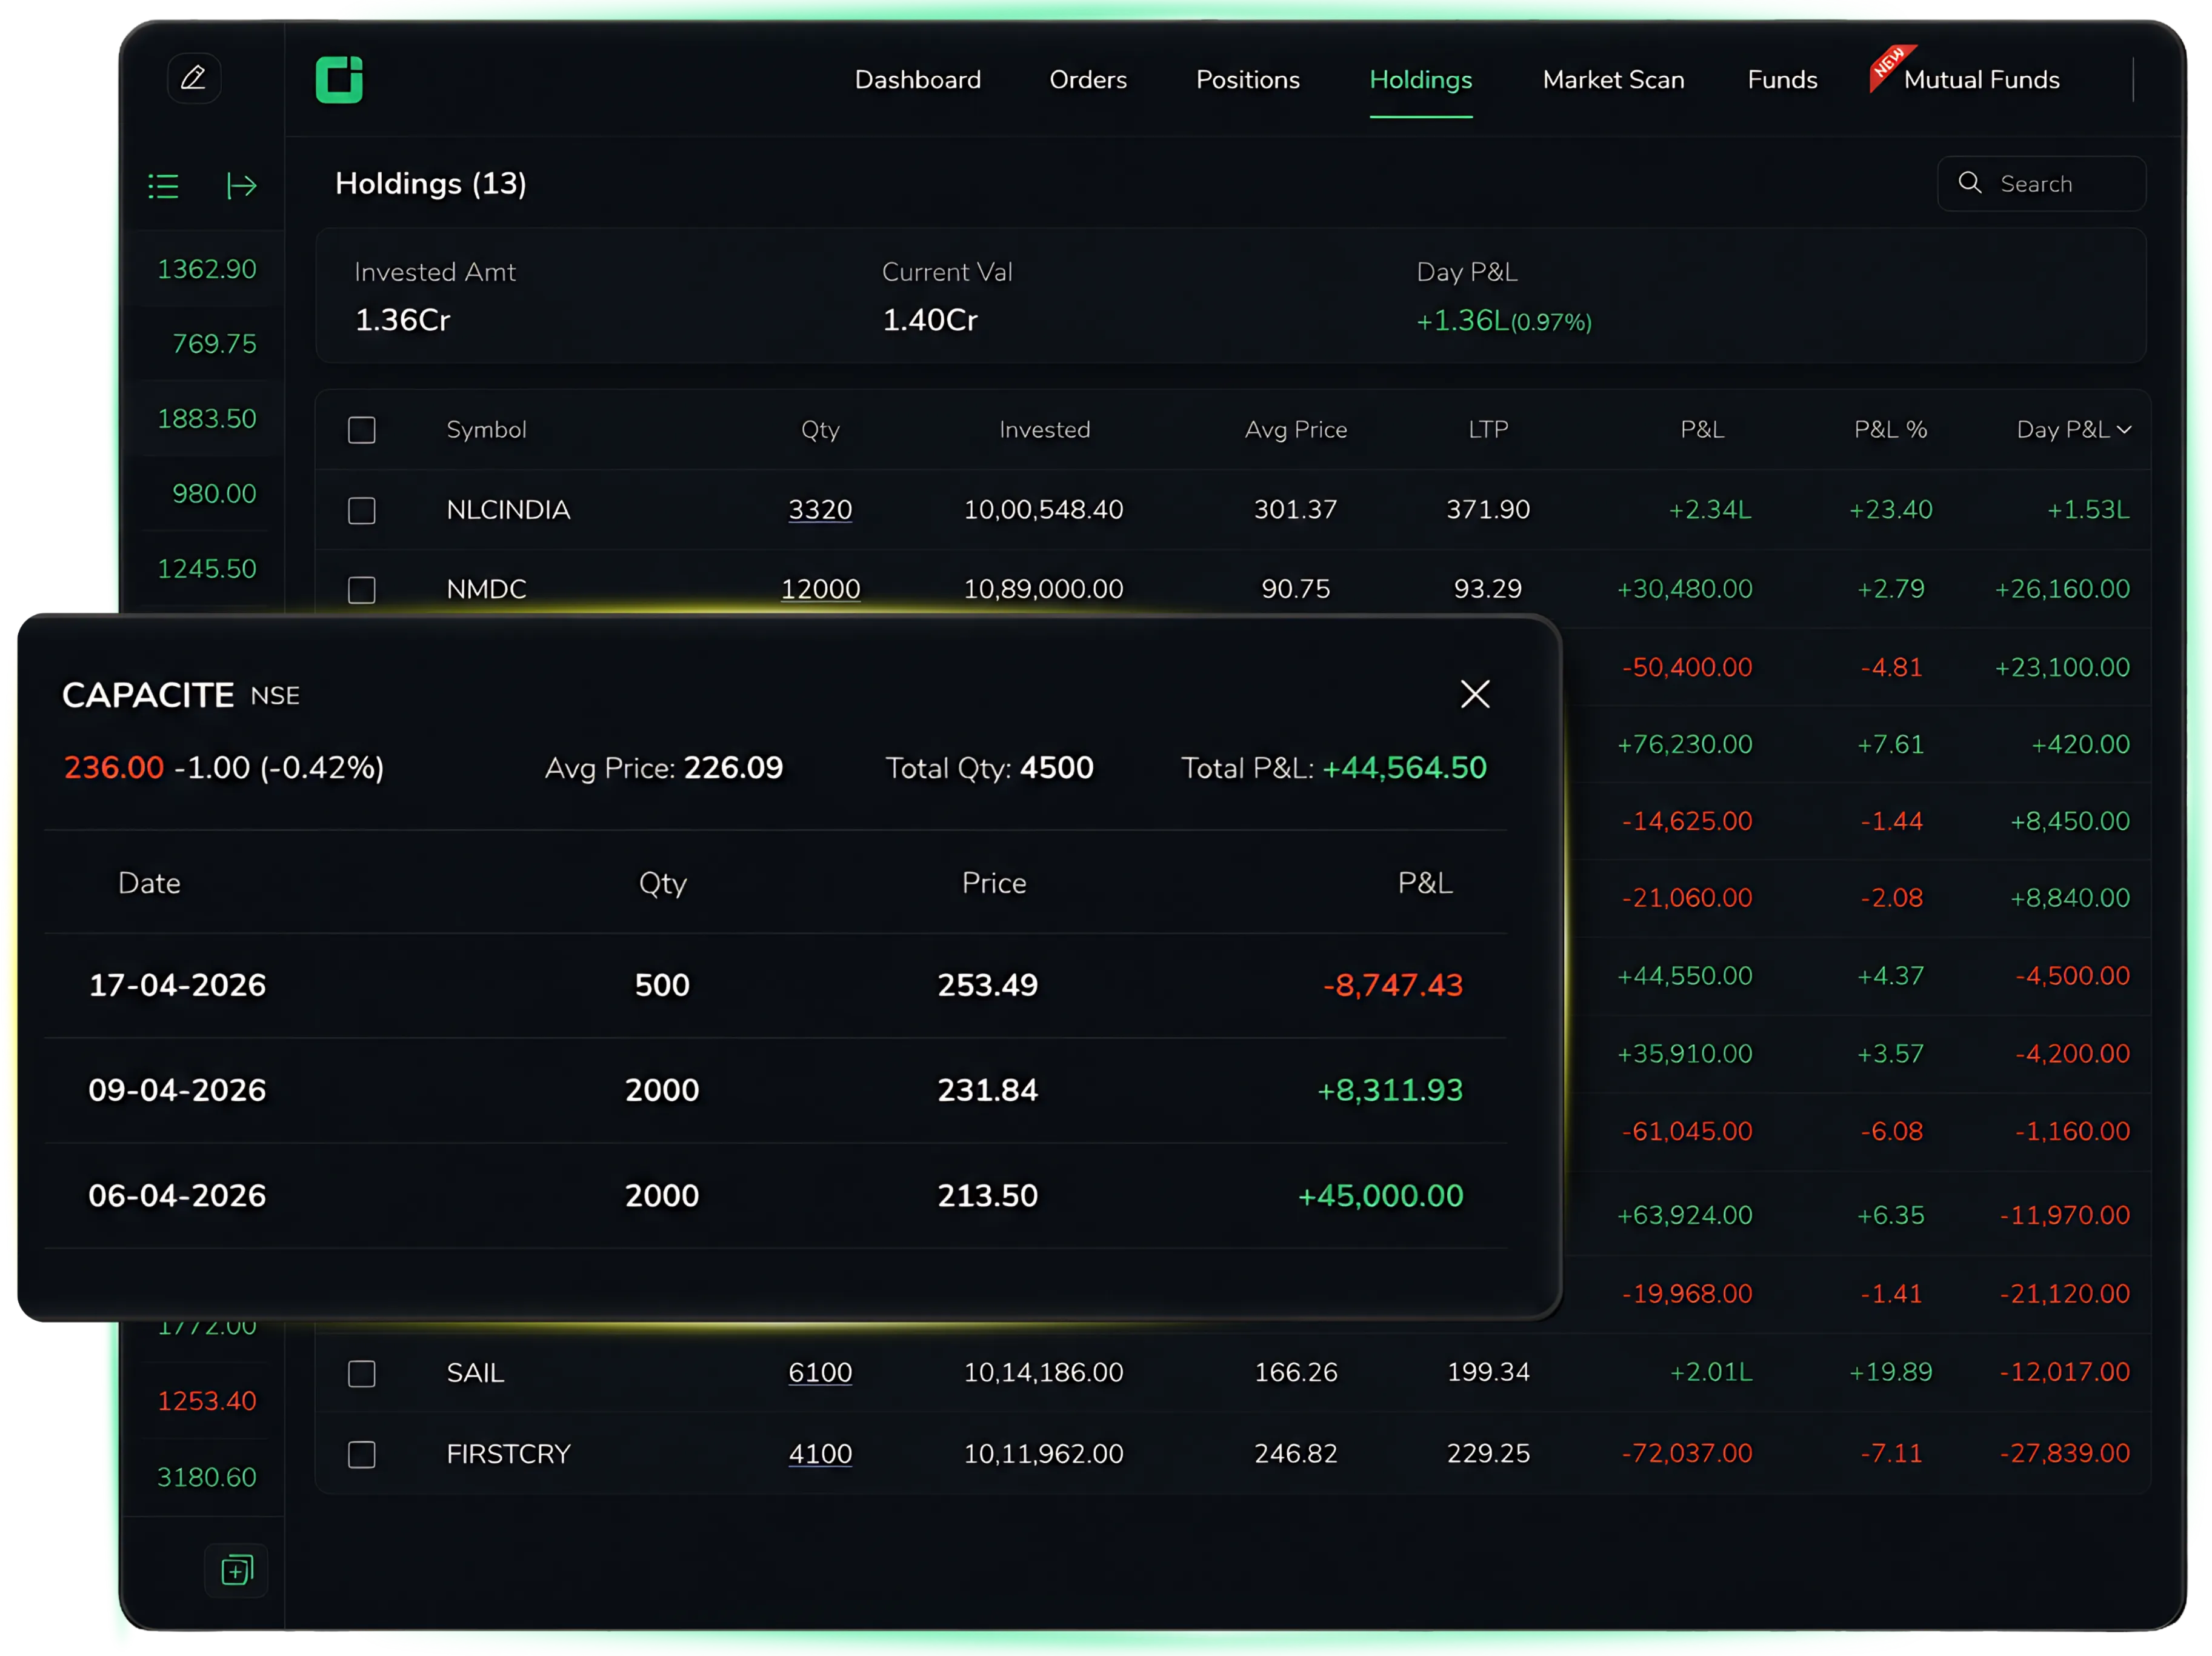This screenshot has height=1656, width=2212.
Task: Select the FIRSTCRY symbol name
Action: click(x=508, y=1453)
